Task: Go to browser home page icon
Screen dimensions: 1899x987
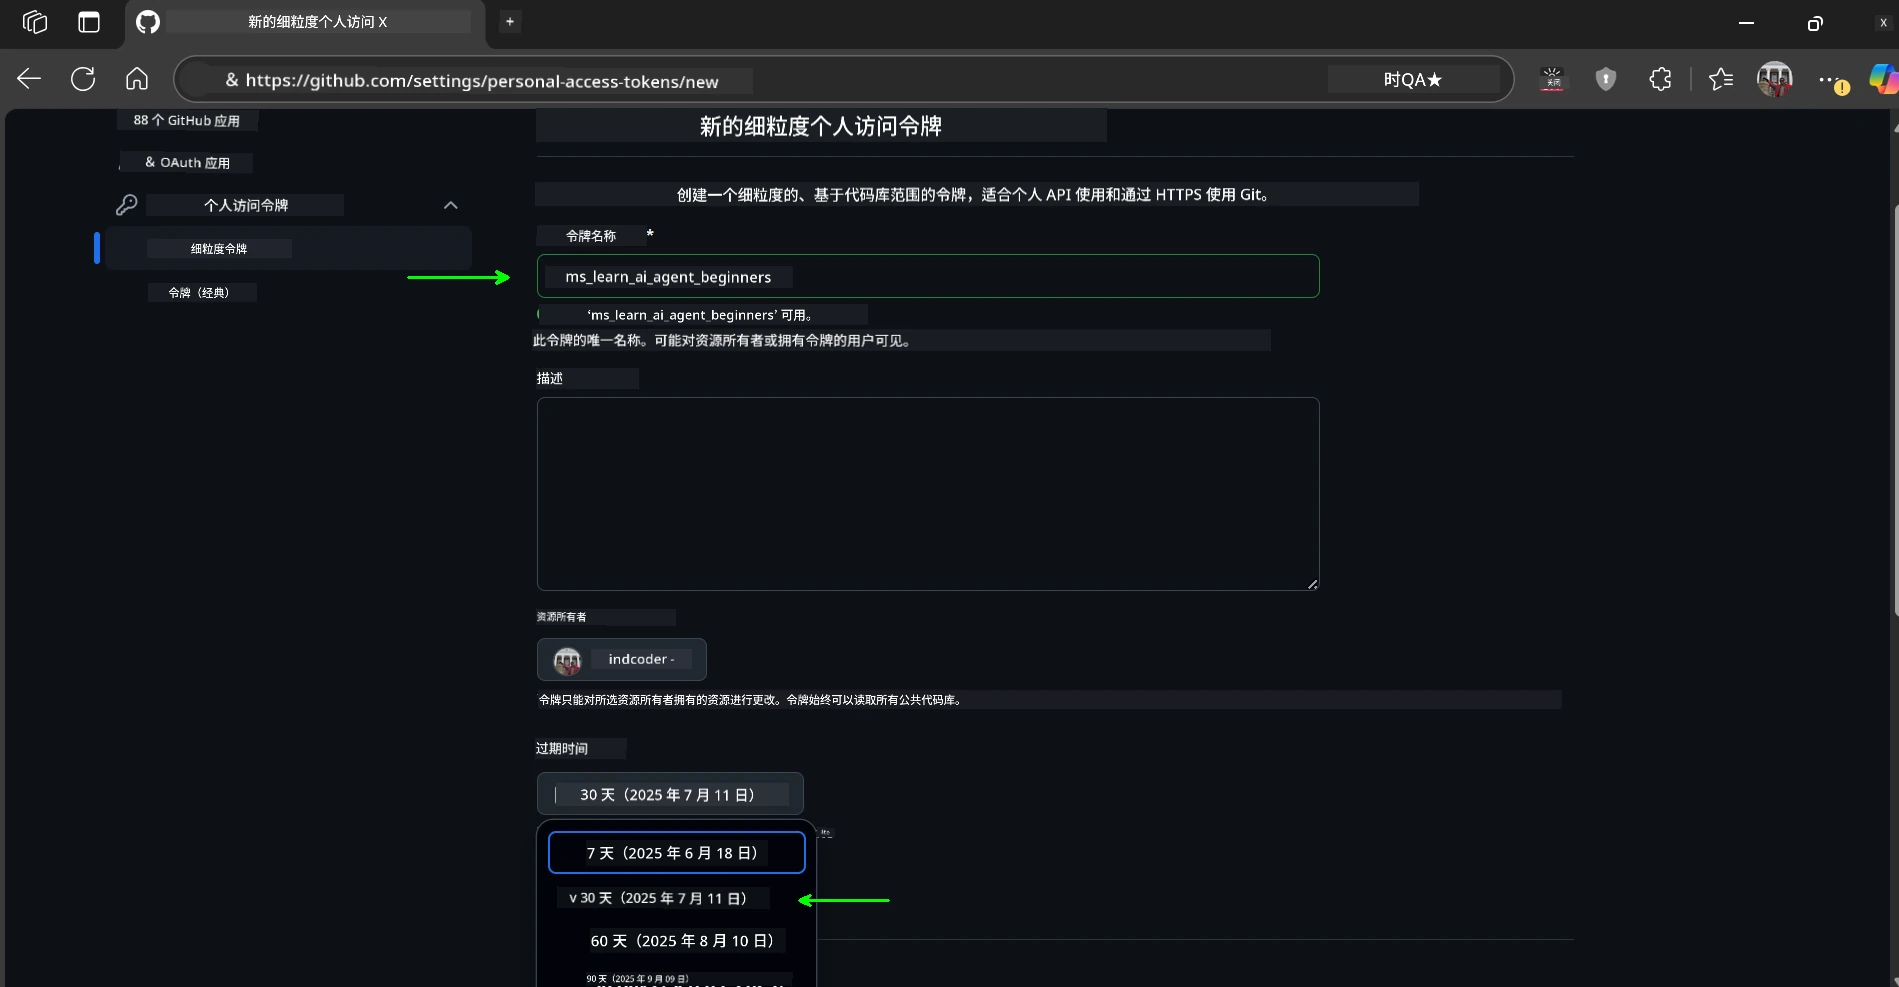Action: pos(137,79)
